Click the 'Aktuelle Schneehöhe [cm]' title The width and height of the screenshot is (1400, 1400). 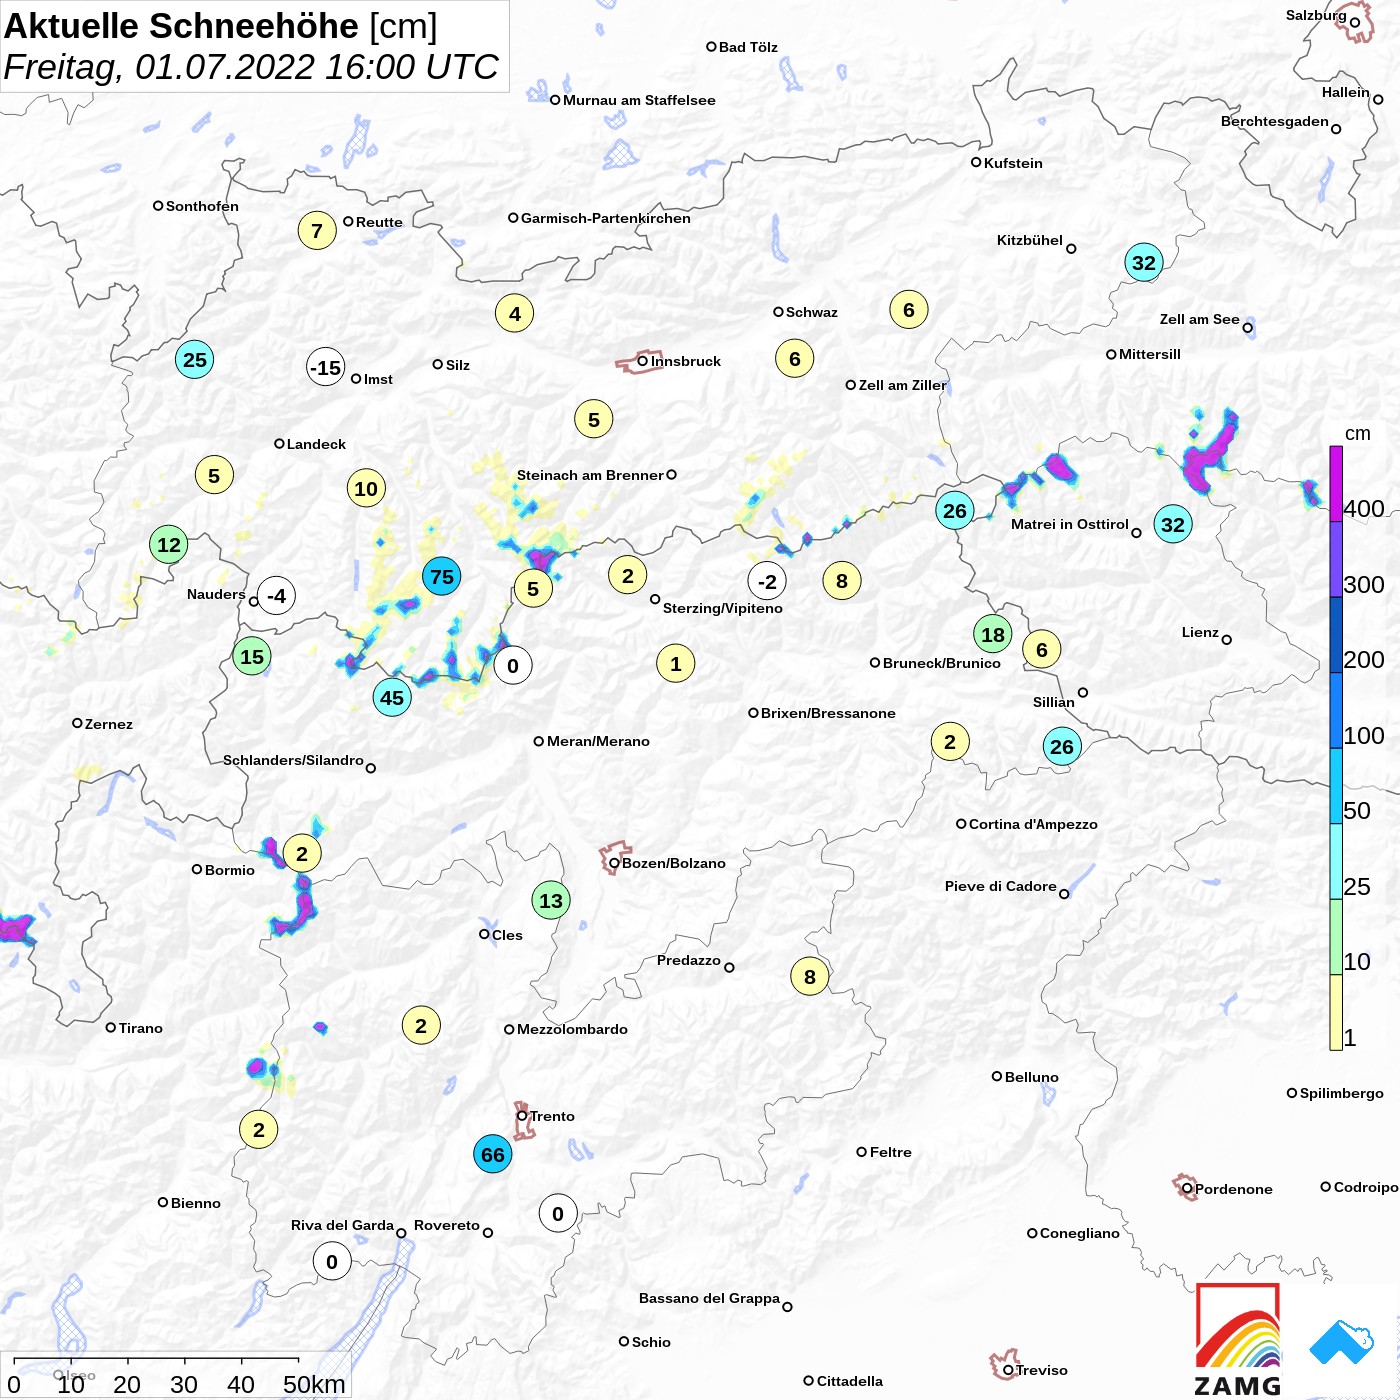coord(221,26)
